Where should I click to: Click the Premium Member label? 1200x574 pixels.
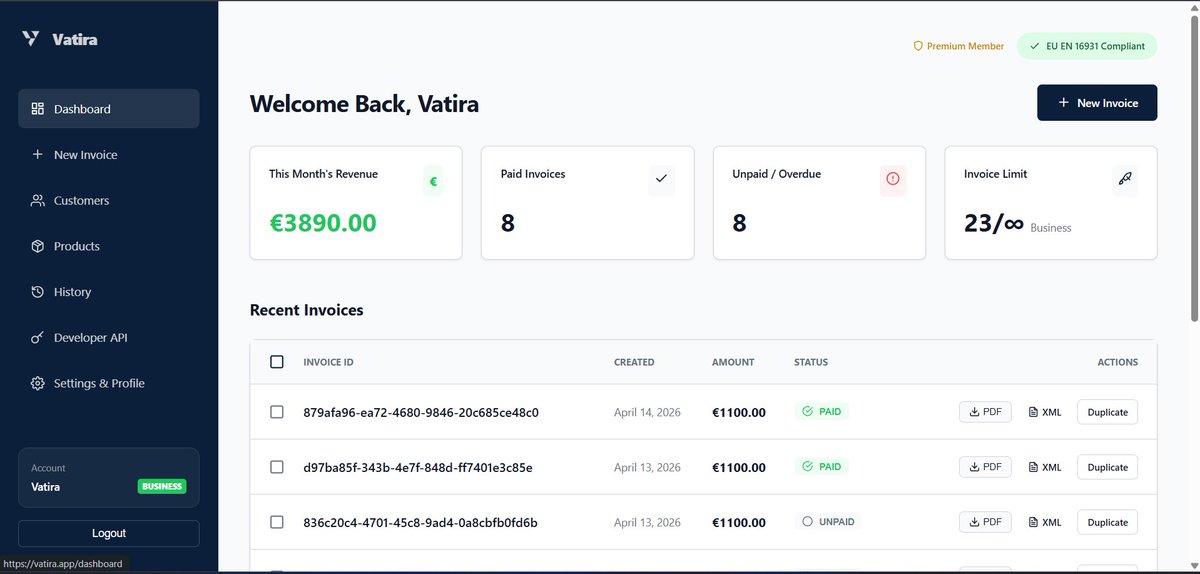click(x=965, y=46)
